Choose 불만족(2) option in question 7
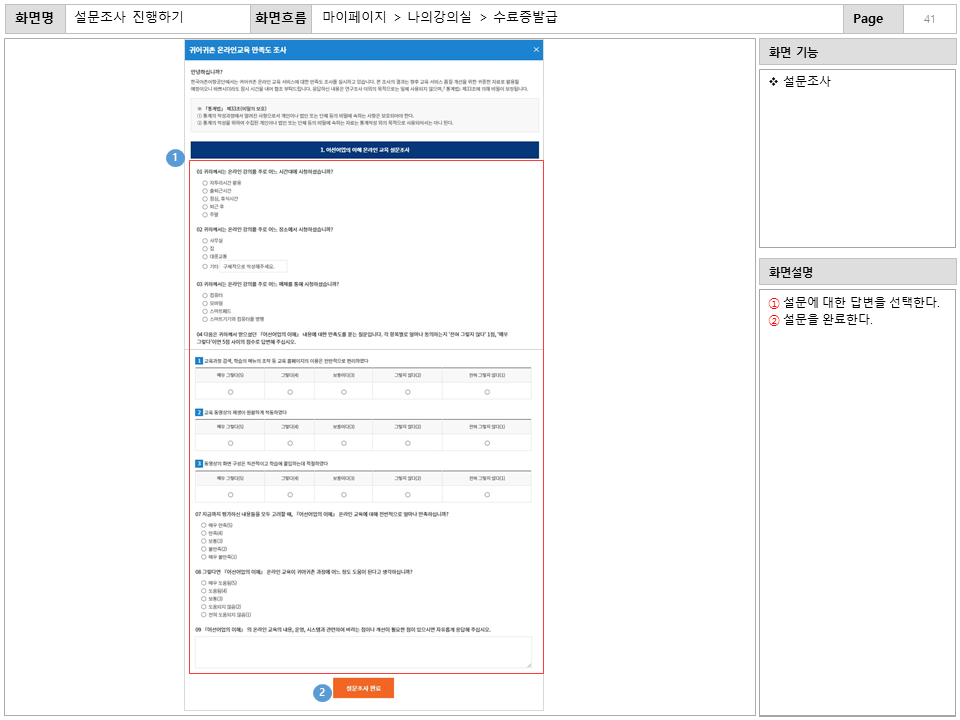This screenshot has width=960, height=720. [x=204, y=547]
